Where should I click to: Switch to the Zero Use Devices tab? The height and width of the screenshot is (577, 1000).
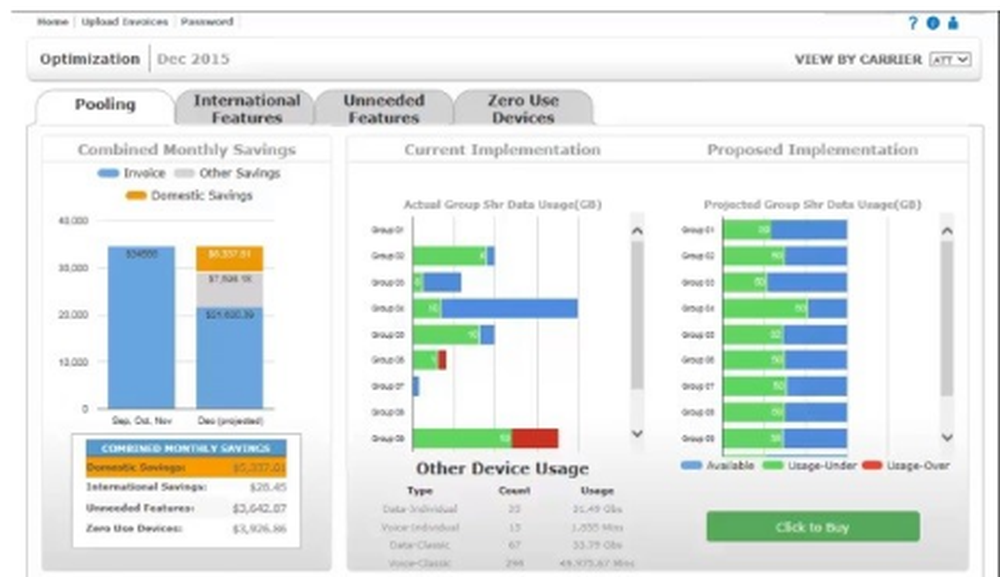(x=523, y=108)
